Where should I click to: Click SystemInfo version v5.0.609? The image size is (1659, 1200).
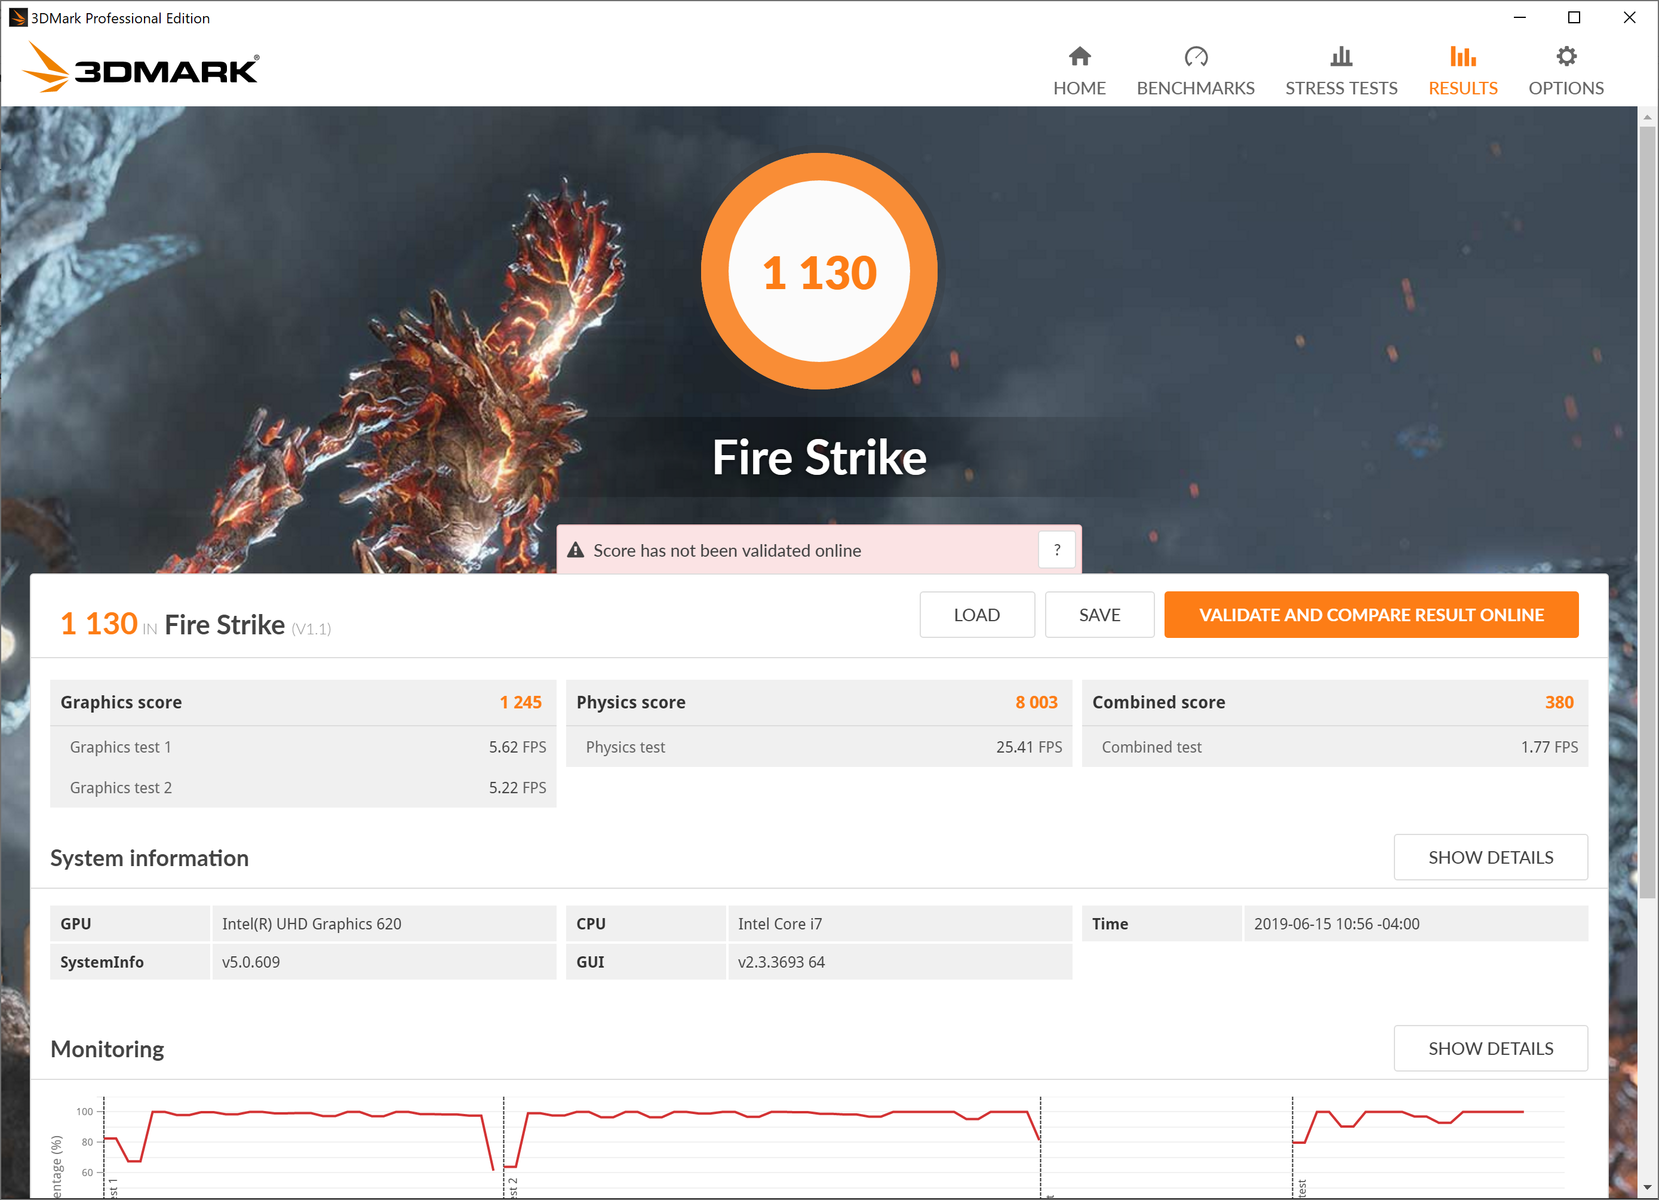pos(251,962)
